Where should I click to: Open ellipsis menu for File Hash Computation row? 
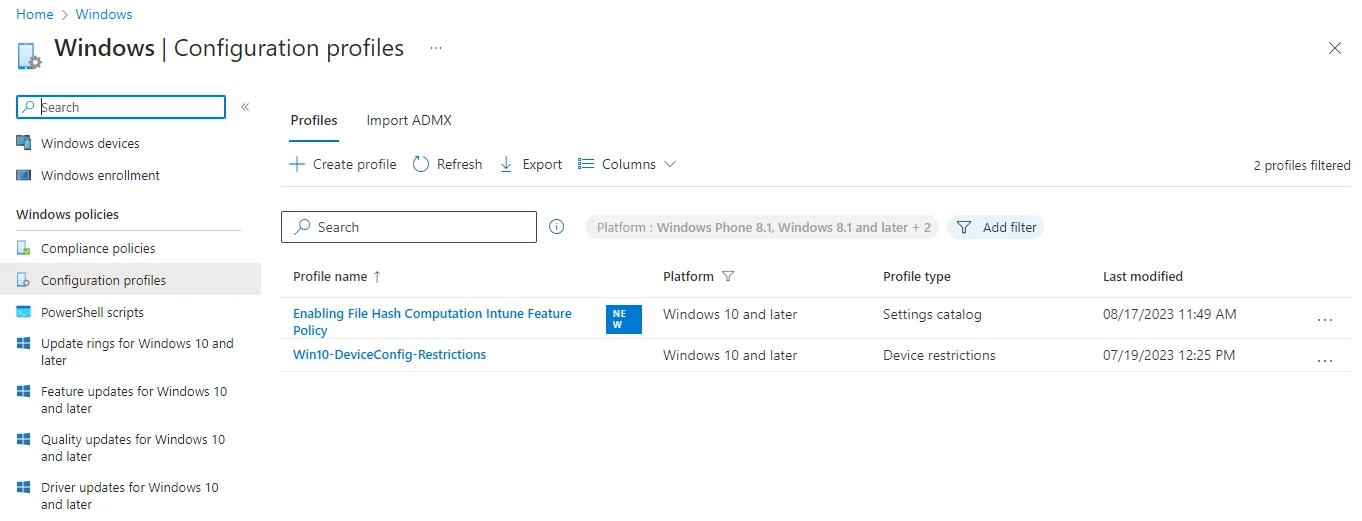(1325, 320)
